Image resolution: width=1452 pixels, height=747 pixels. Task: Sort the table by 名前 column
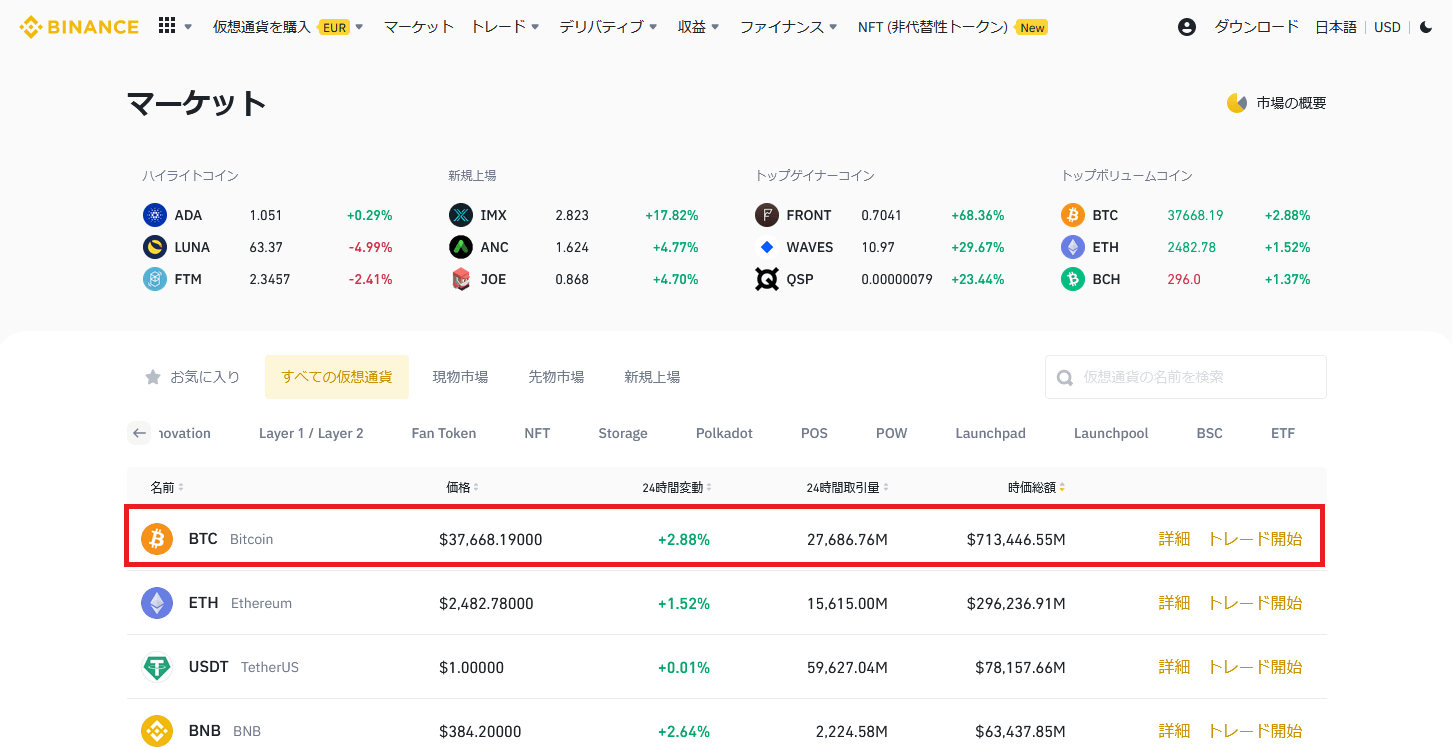coord(167,487)
